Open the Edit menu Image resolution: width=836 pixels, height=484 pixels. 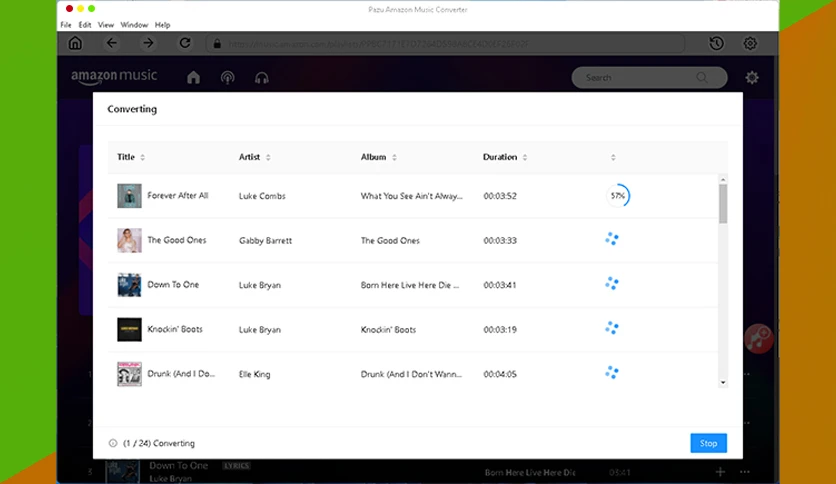[x=85, y=25]
